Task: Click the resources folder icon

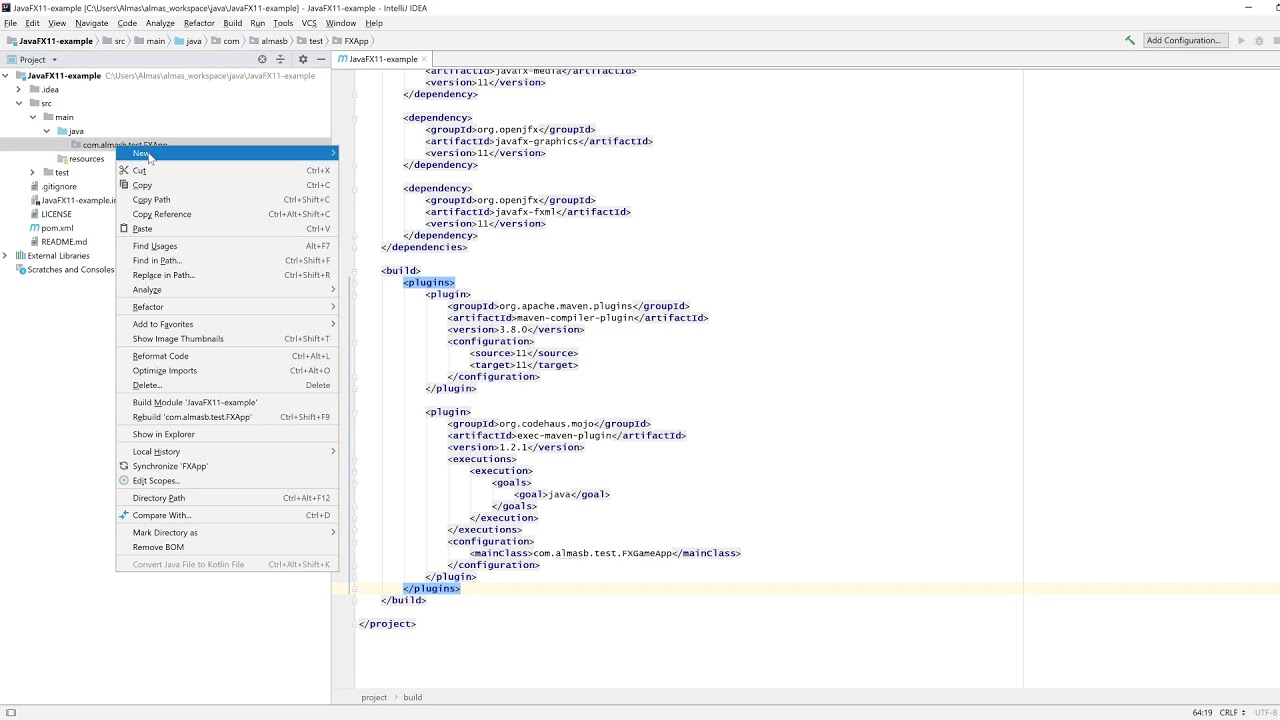Action: click(x=62, y=159)
